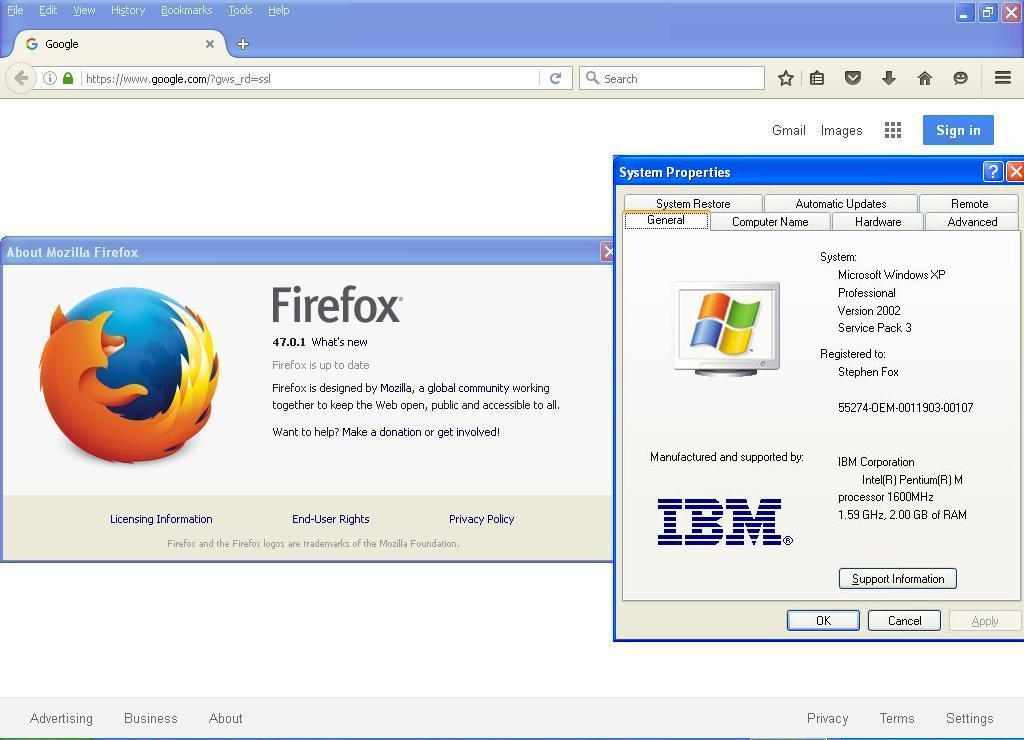Viewport: 1024px width, 740px height.
Task: Switch to the Remote tab
Action: click(x=969, y=203)
